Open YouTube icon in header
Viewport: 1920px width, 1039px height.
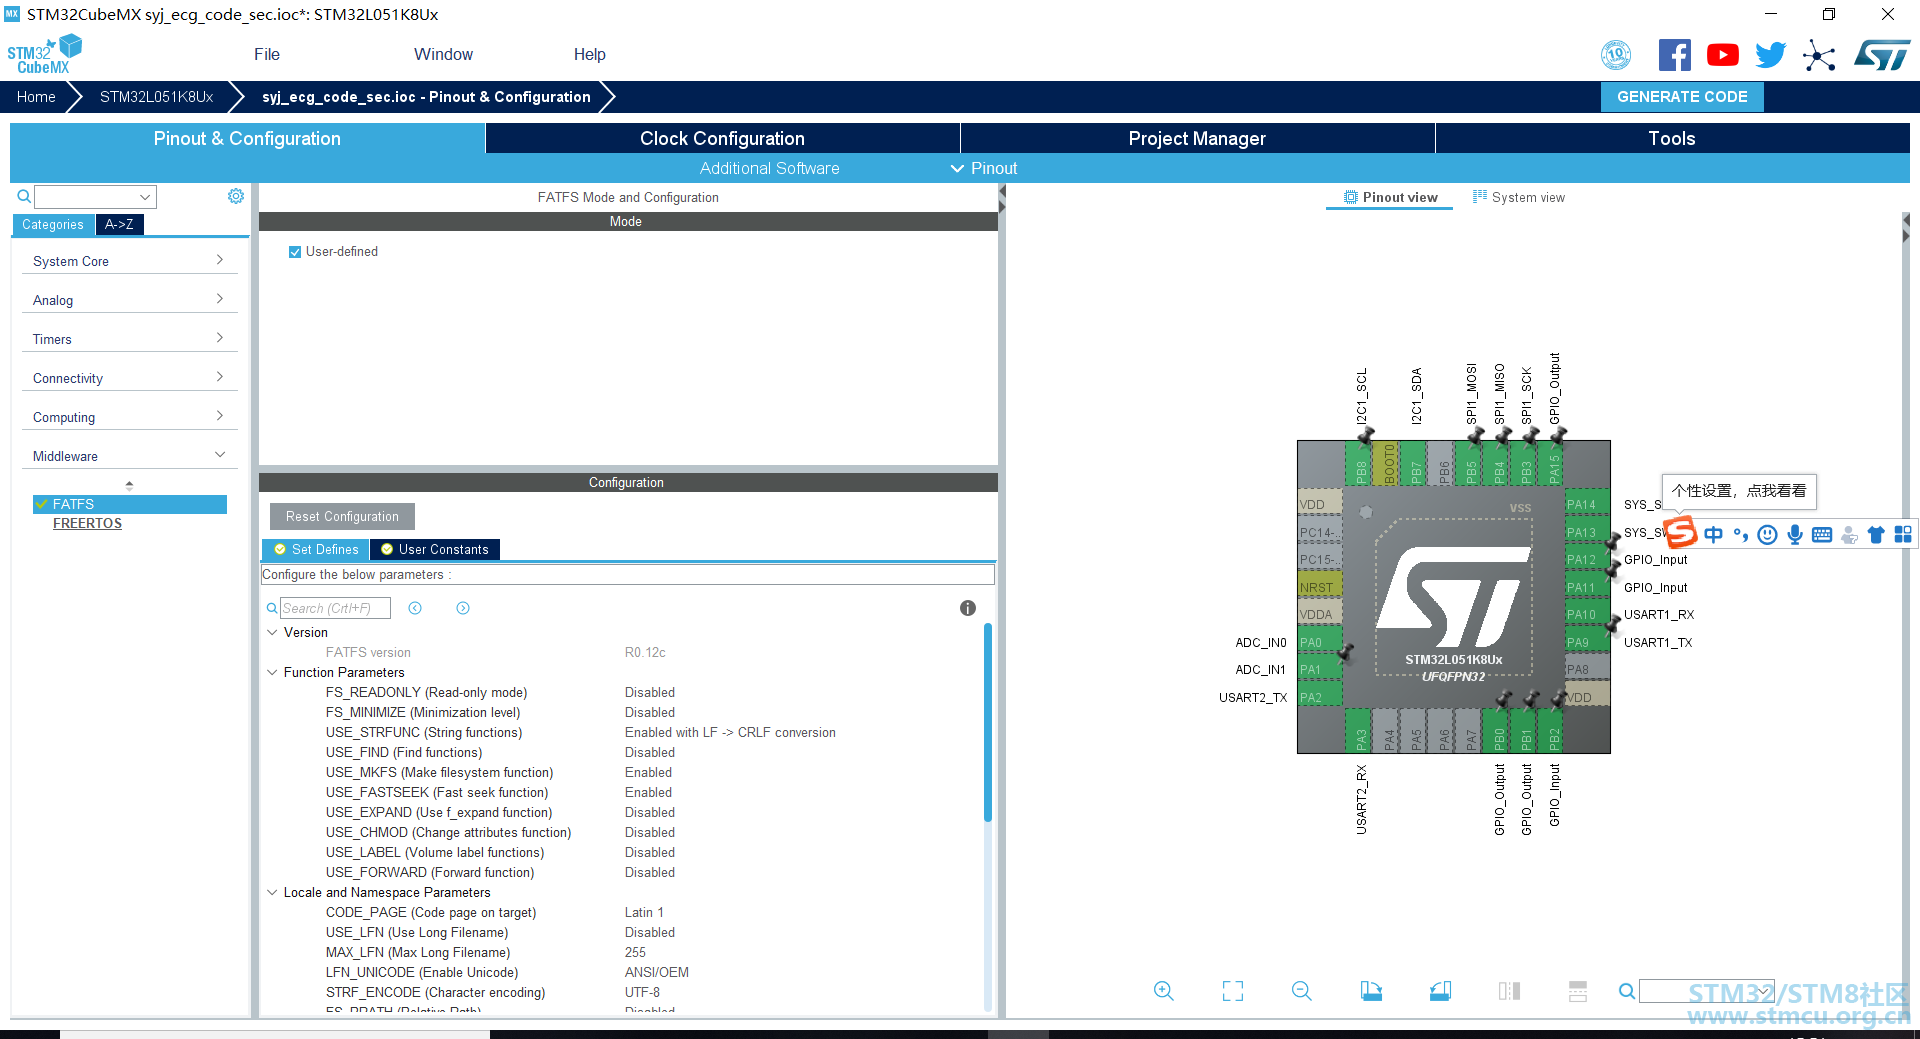(x=1722, y=55)
